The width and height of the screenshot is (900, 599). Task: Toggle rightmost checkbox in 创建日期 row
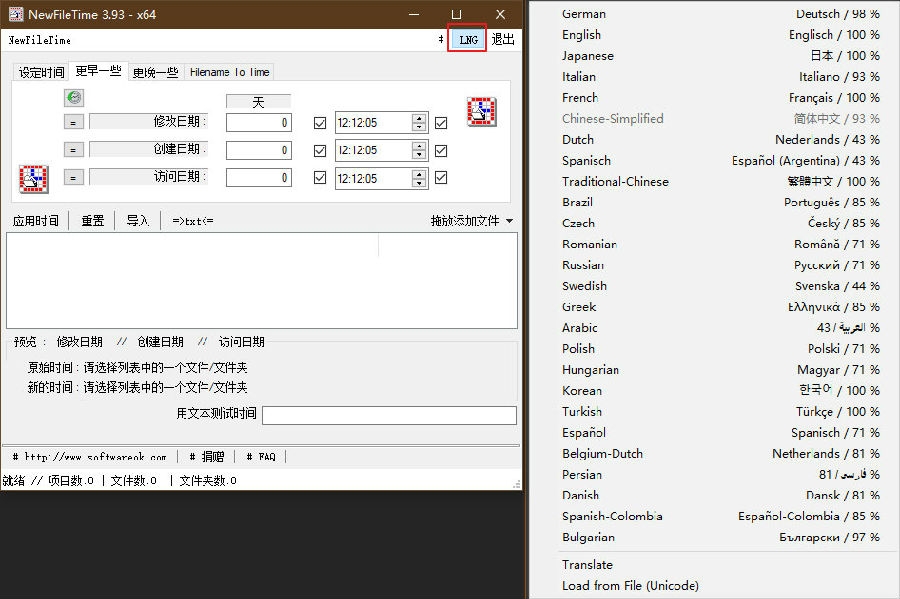point(441,150)
